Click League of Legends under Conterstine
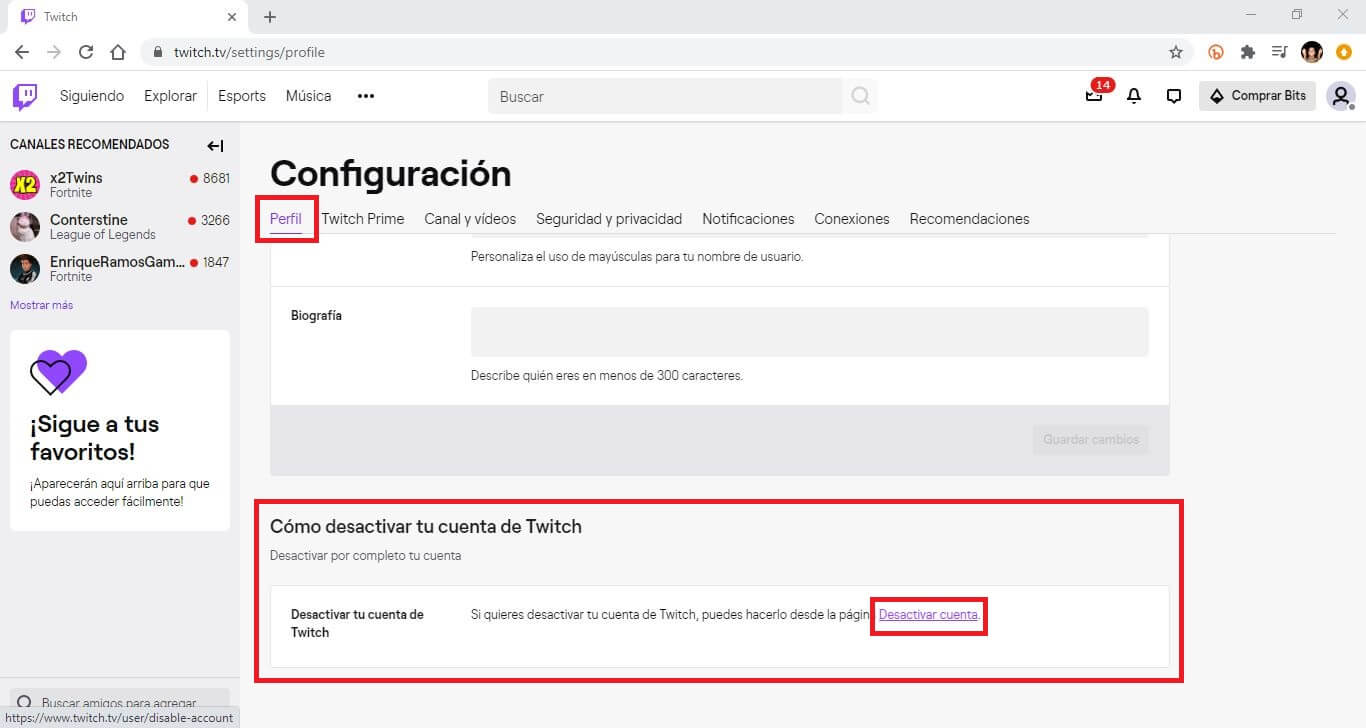1366x728 pixels. [103, 235]
